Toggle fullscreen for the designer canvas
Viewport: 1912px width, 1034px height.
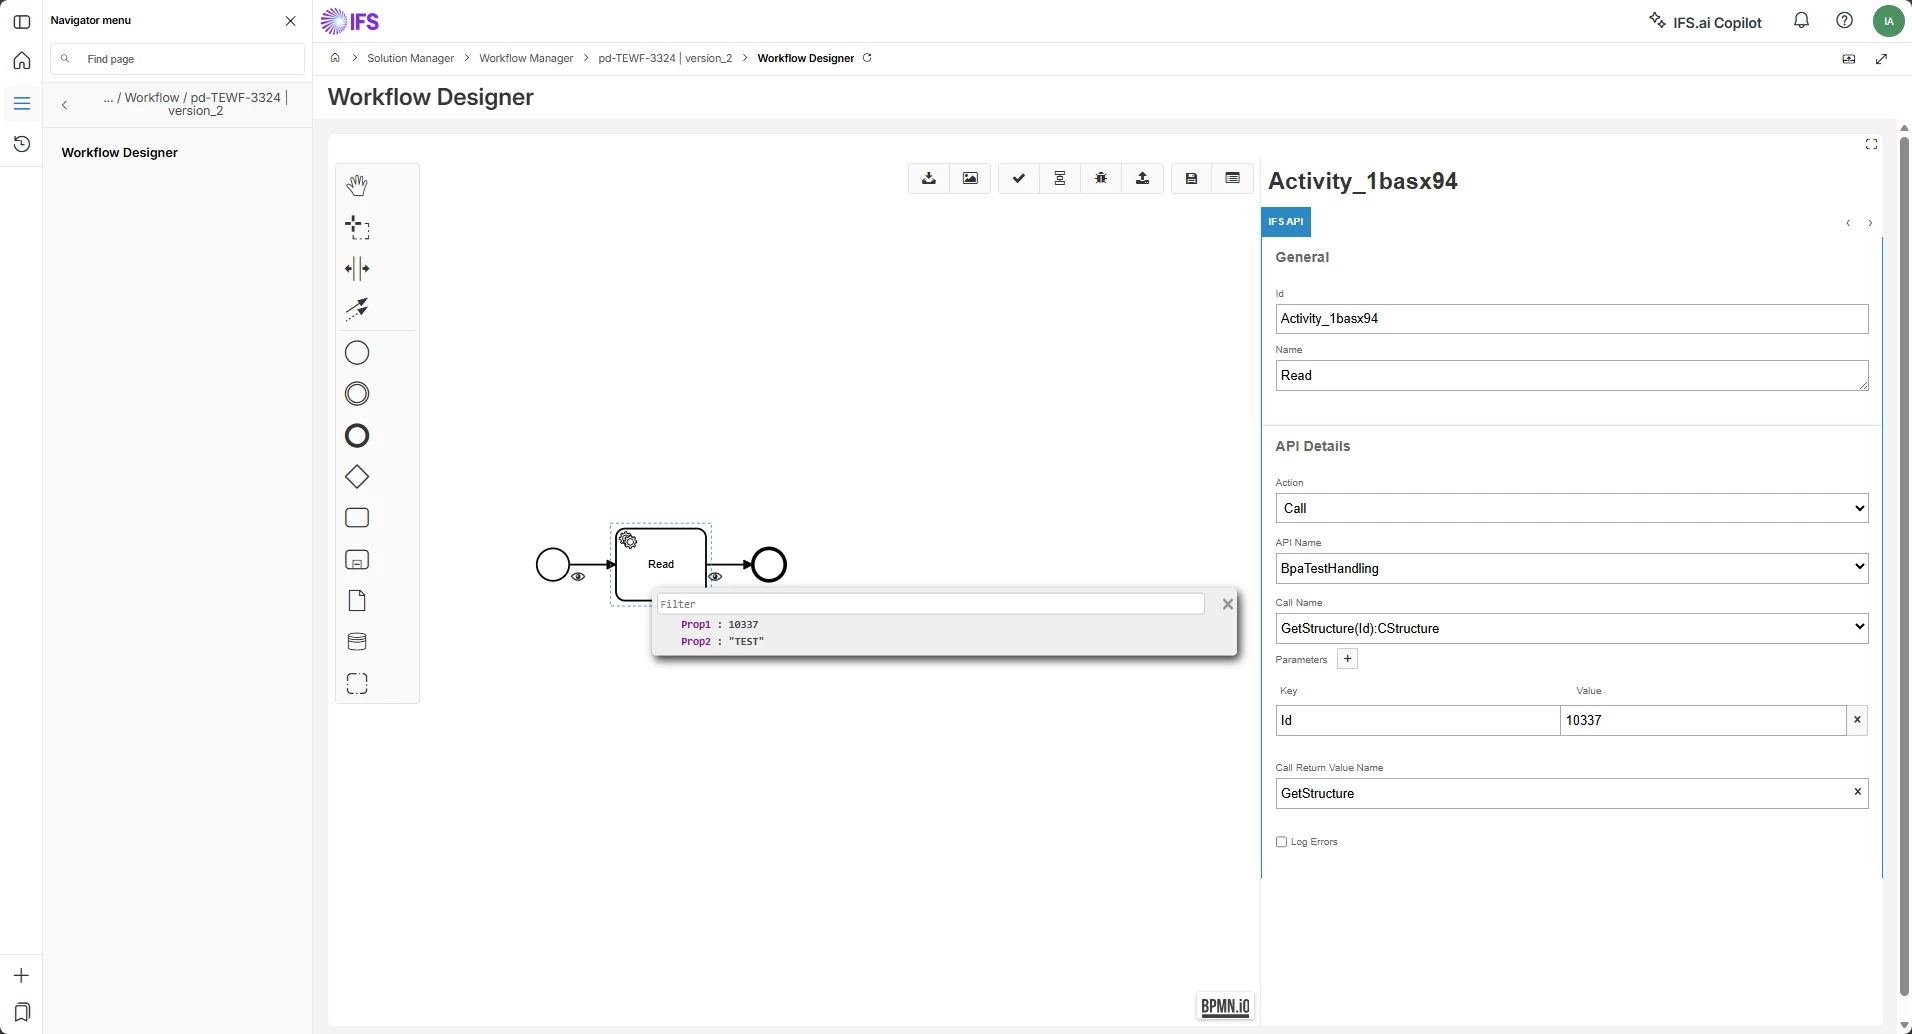pos(1872,145)
